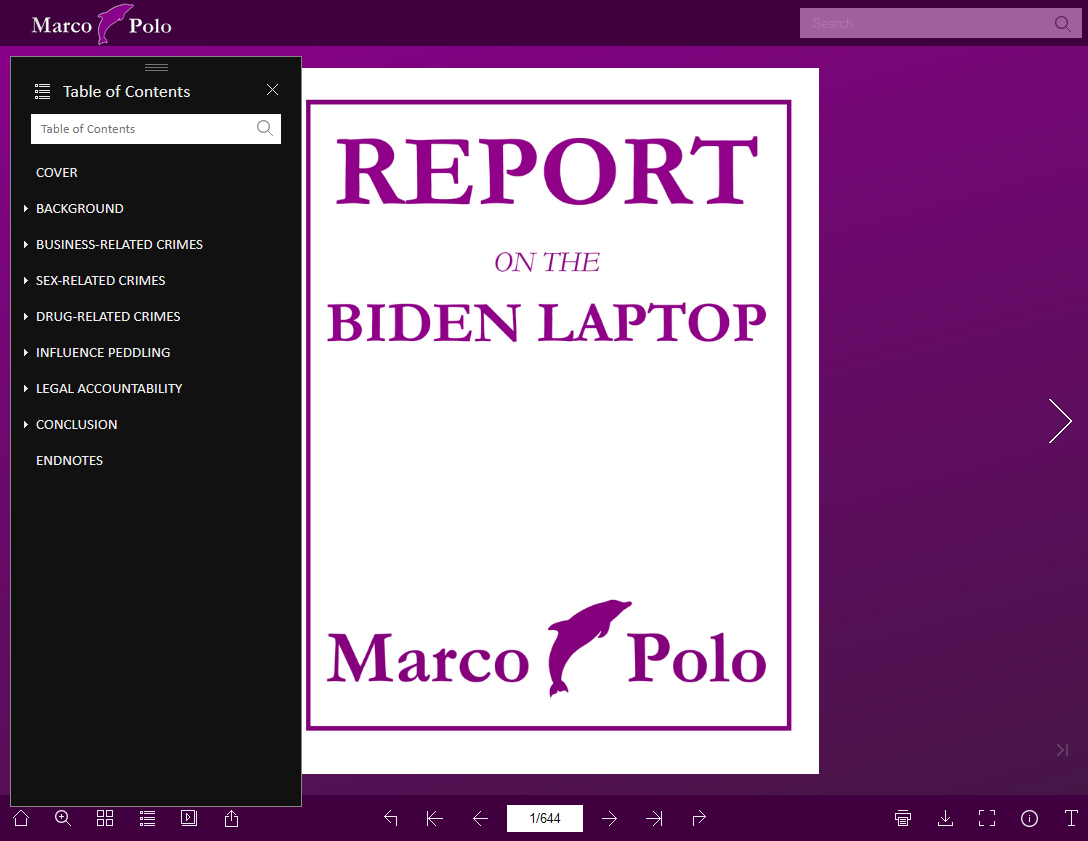Open the COVER entry
This screenshot has height=841, width=1088.
(x=57, y=173)
